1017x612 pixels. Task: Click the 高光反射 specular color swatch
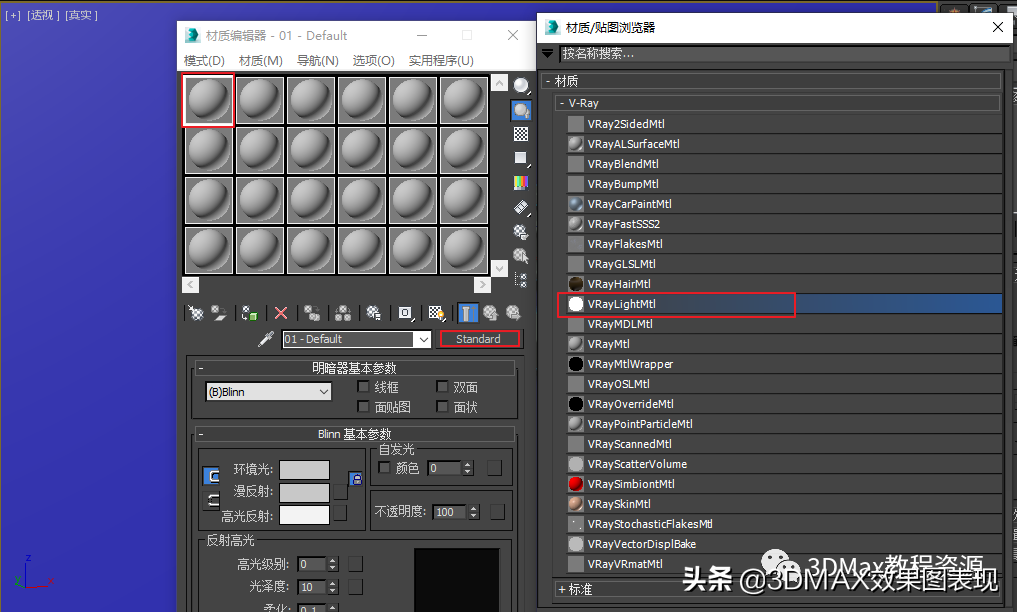pyautogui.click(x=304, y=515)
